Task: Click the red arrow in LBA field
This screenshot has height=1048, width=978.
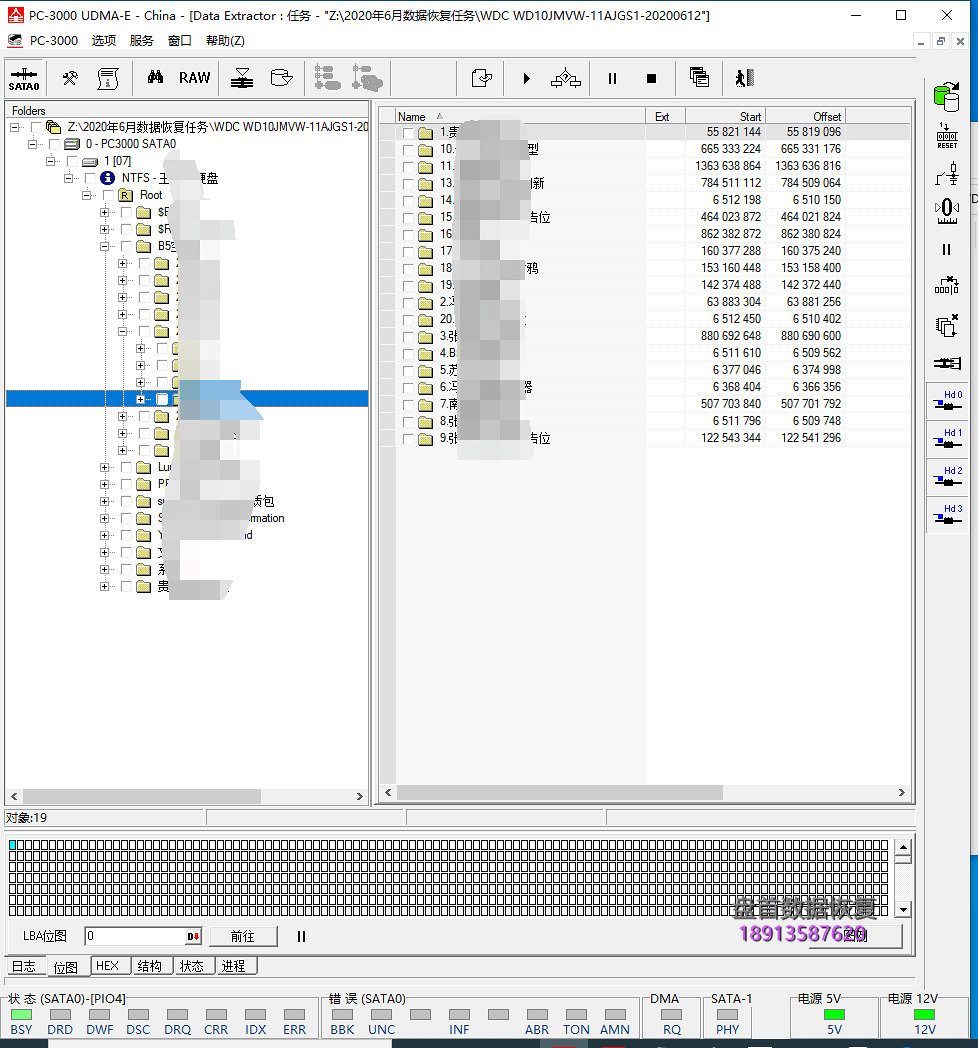Action: point(193,936)
